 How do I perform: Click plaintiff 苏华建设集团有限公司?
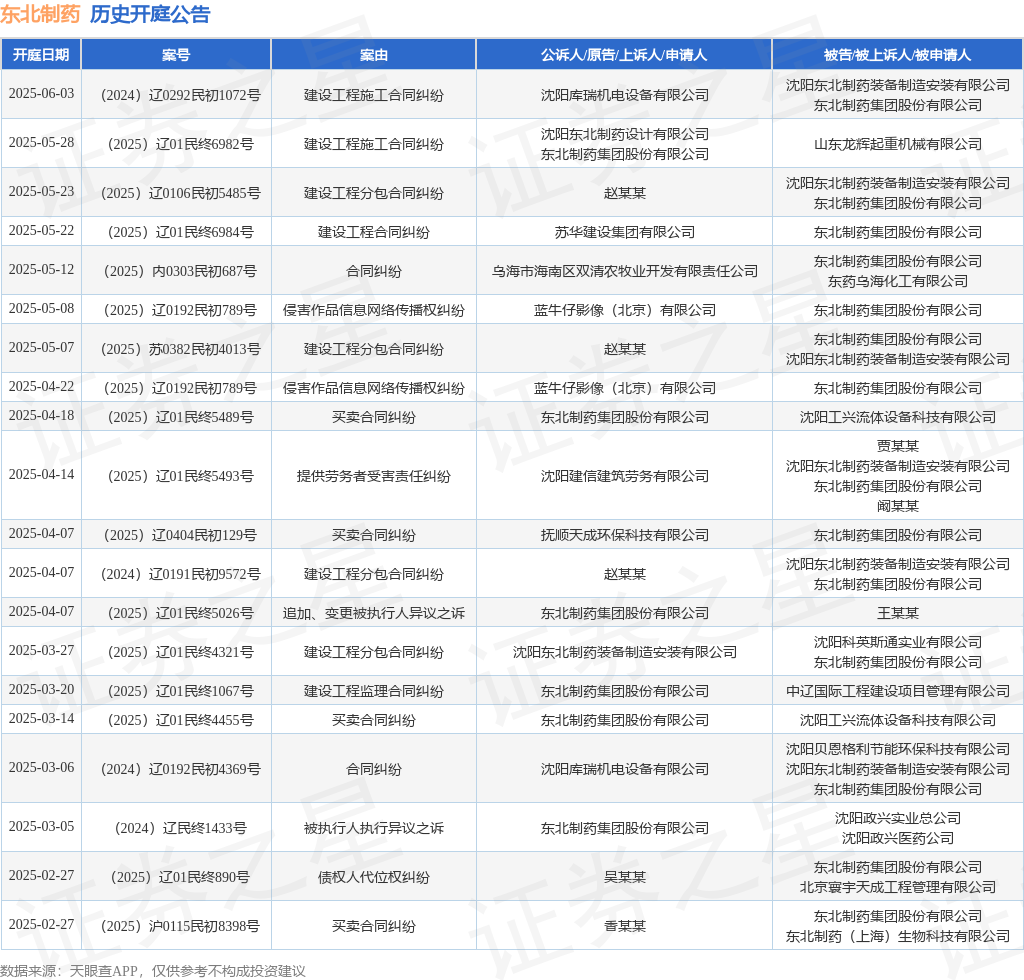[x=624, y=232]
